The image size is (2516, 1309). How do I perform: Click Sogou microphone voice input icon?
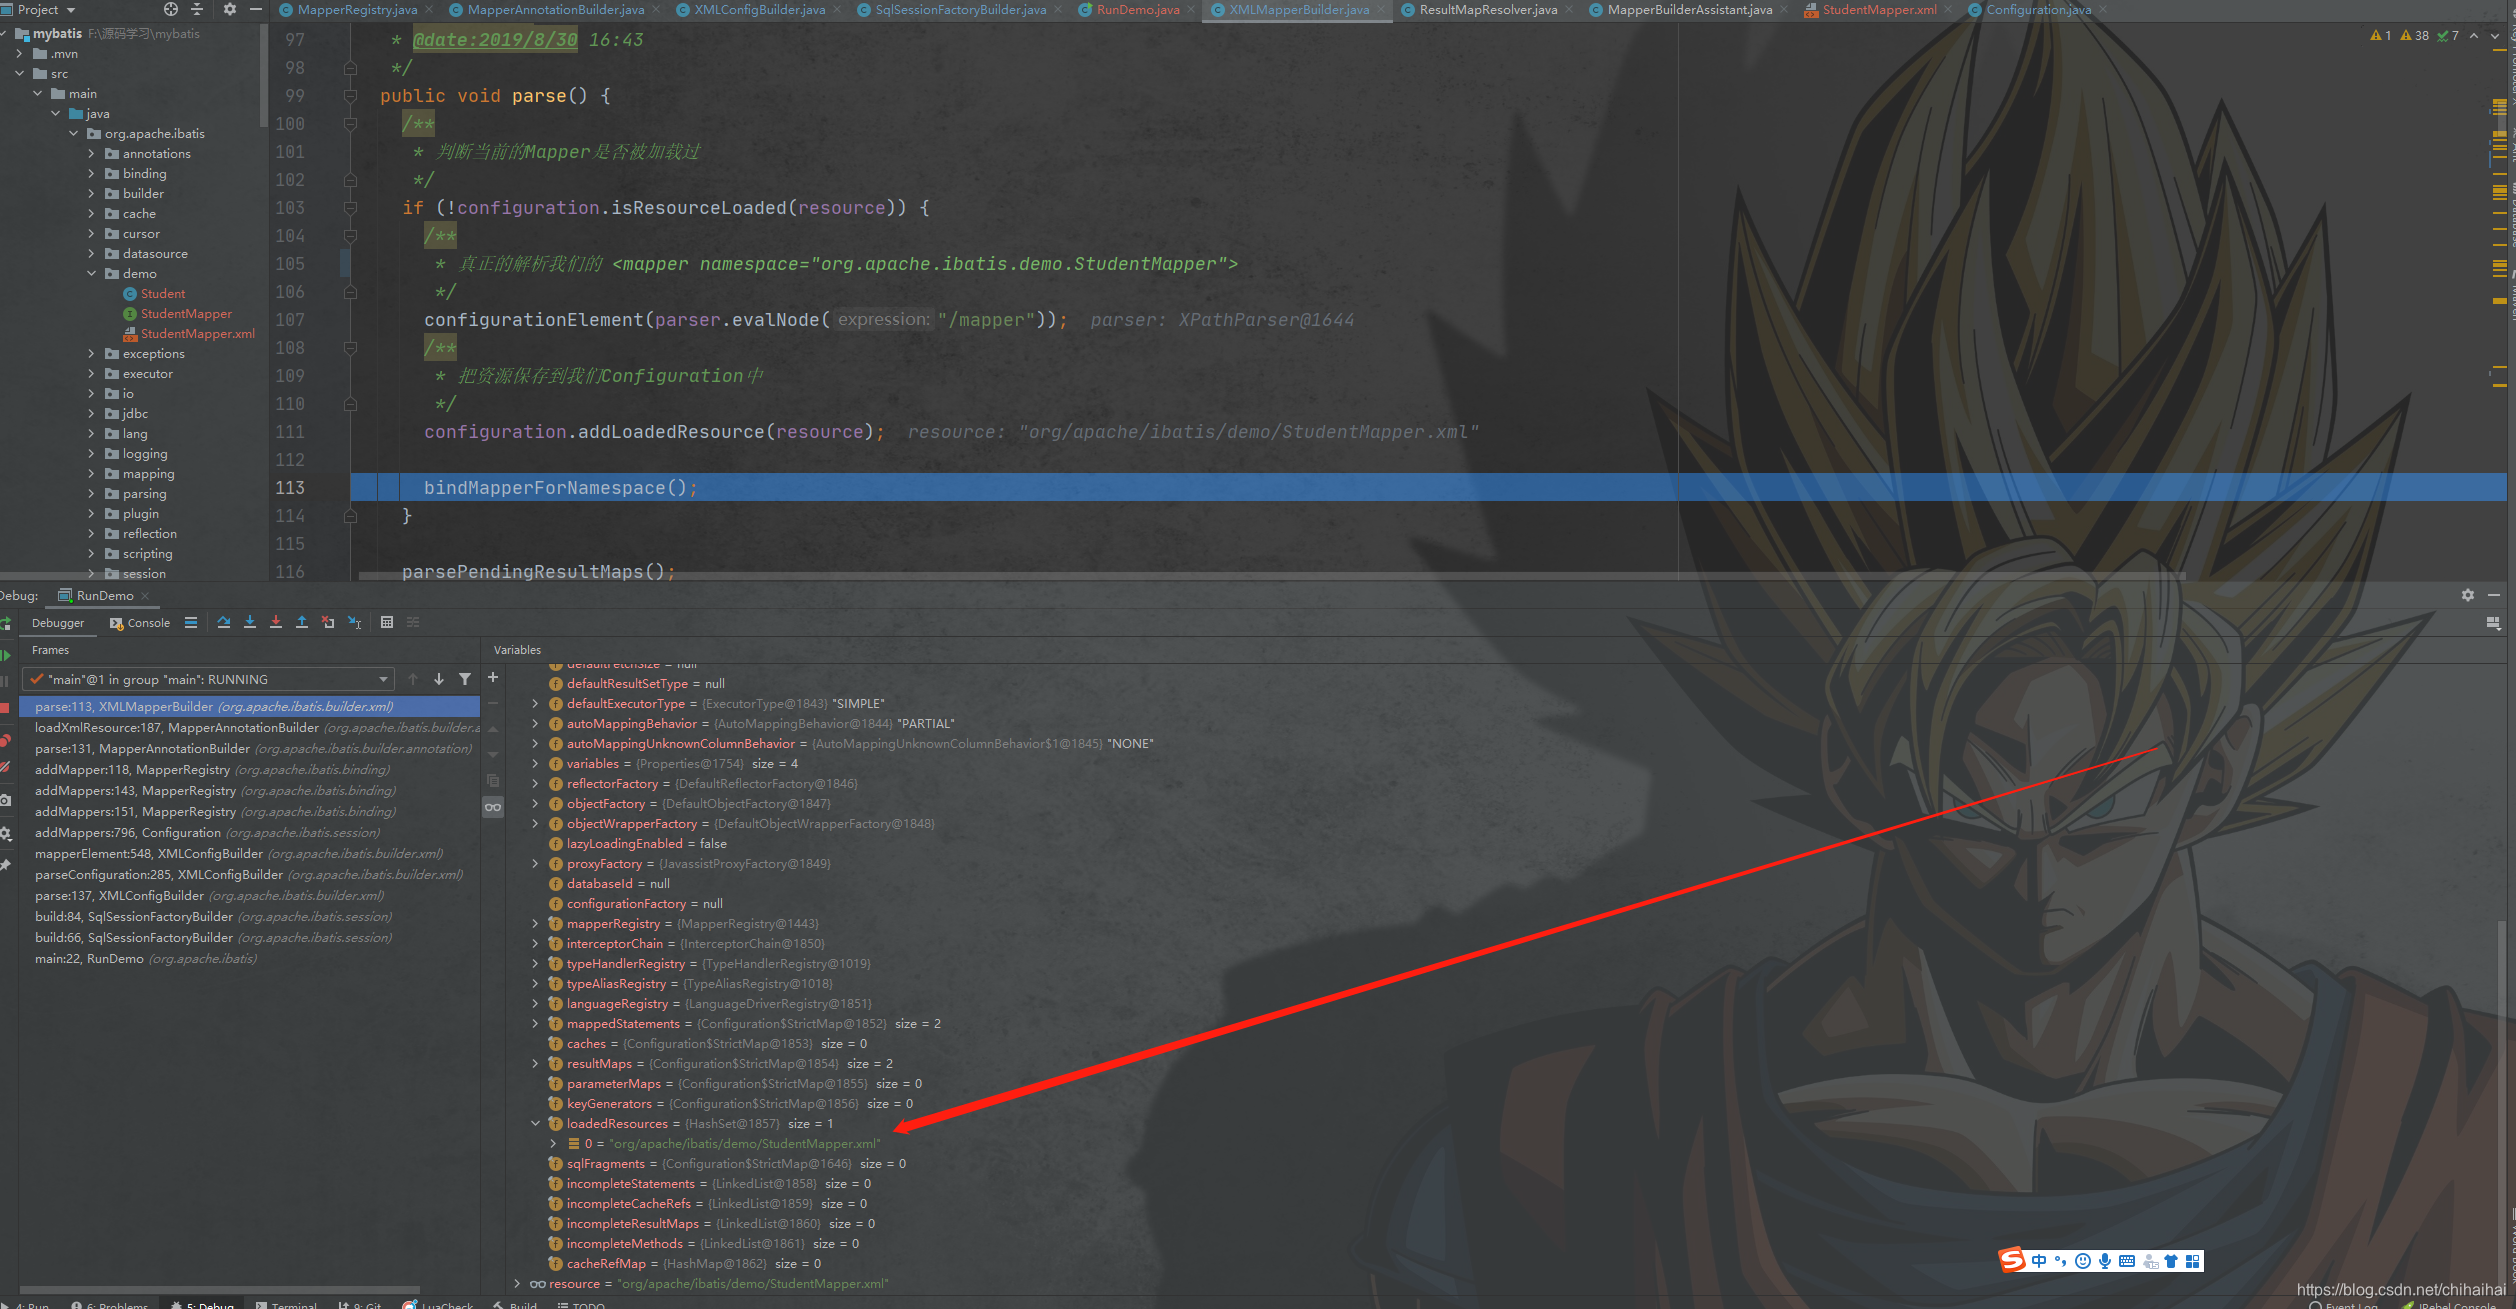click(2105, 1261)
